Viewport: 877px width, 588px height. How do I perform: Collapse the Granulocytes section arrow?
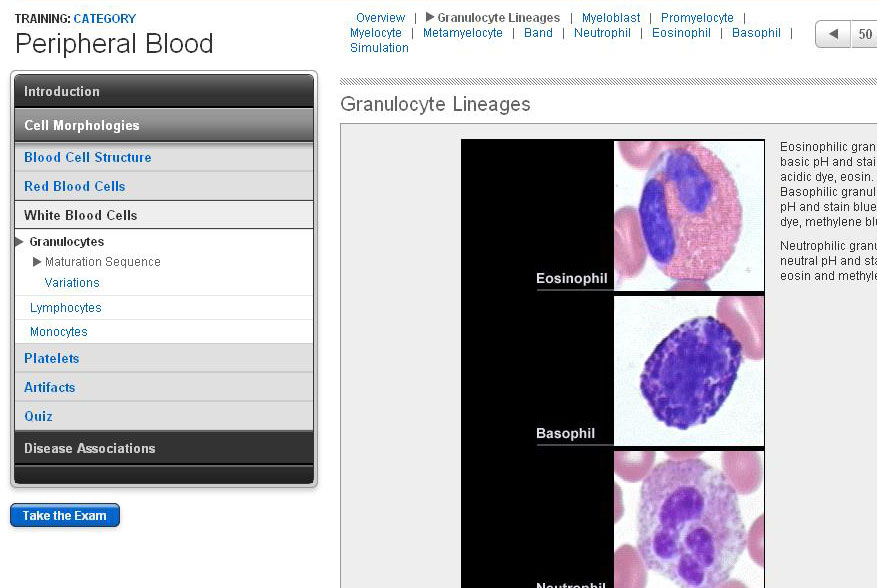(x=19, y=242)
